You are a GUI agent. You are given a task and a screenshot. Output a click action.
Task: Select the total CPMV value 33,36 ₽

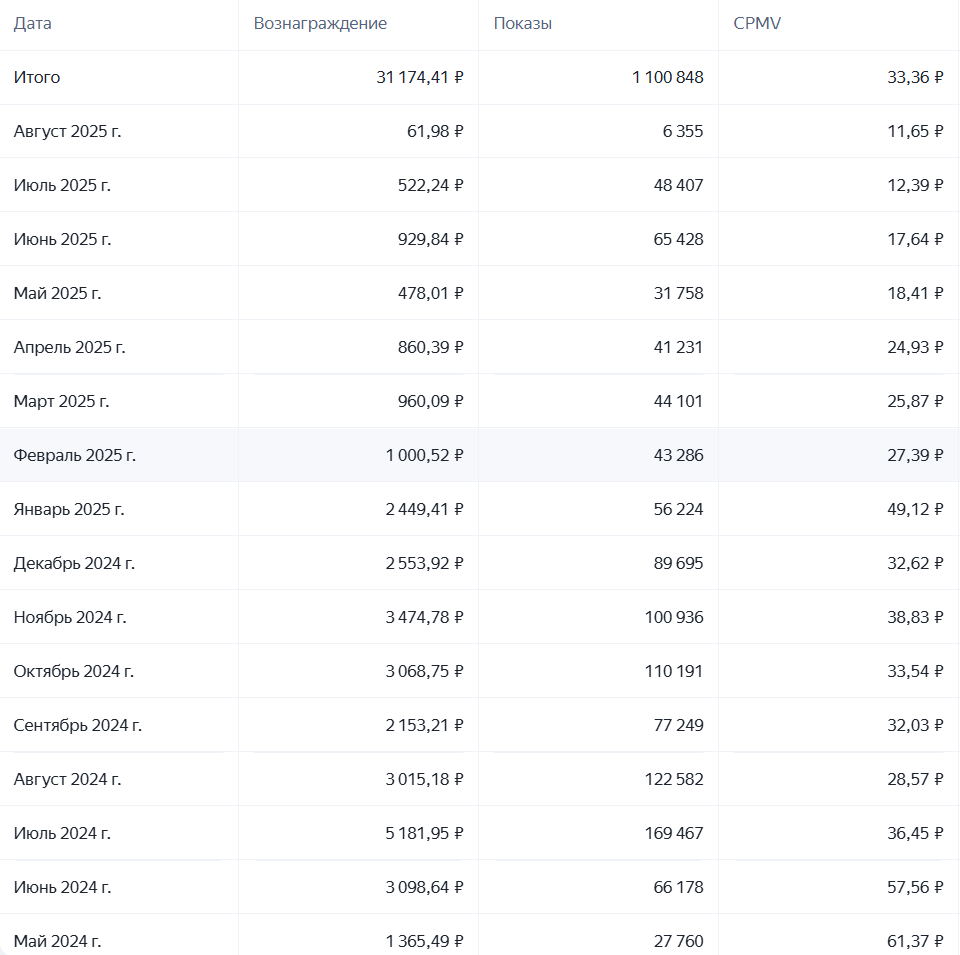click(914, 78)
